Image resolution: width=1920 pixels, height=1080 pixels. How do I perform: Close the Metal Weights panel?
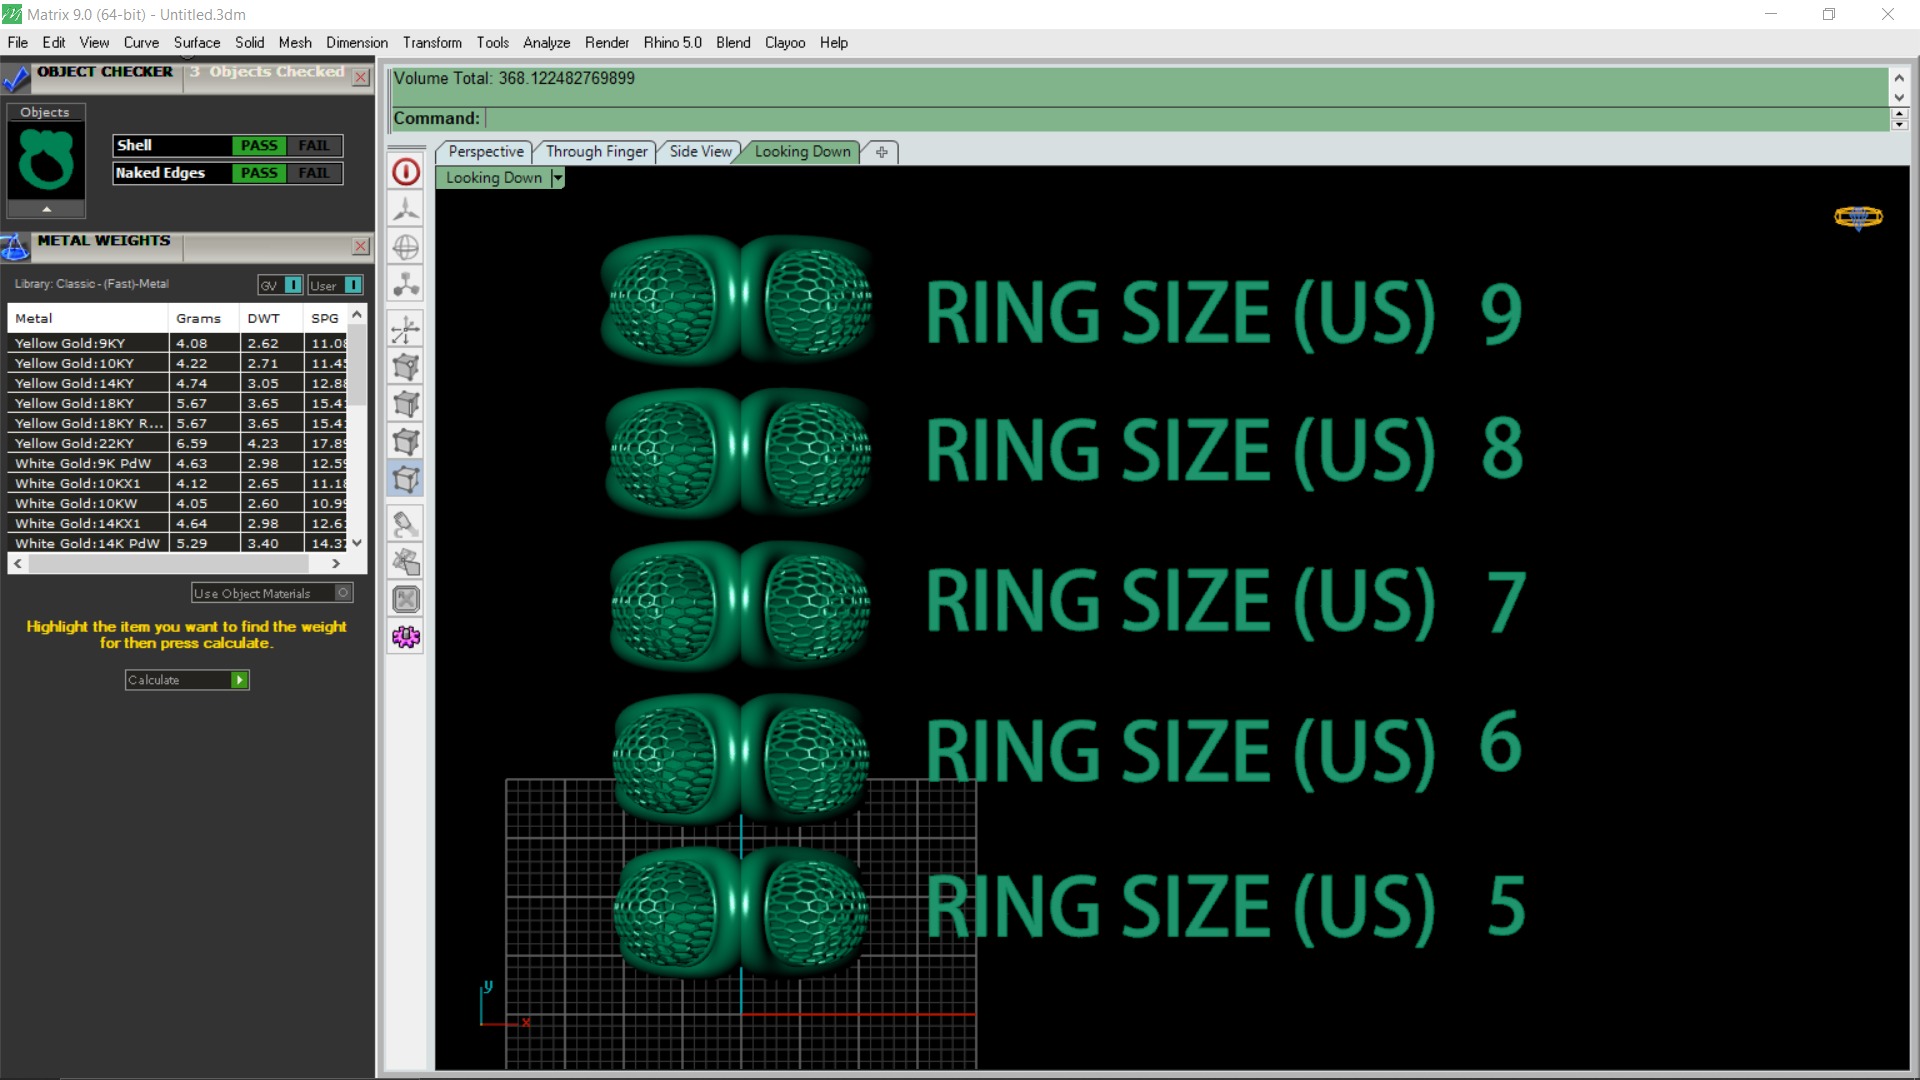click(361, 246)
